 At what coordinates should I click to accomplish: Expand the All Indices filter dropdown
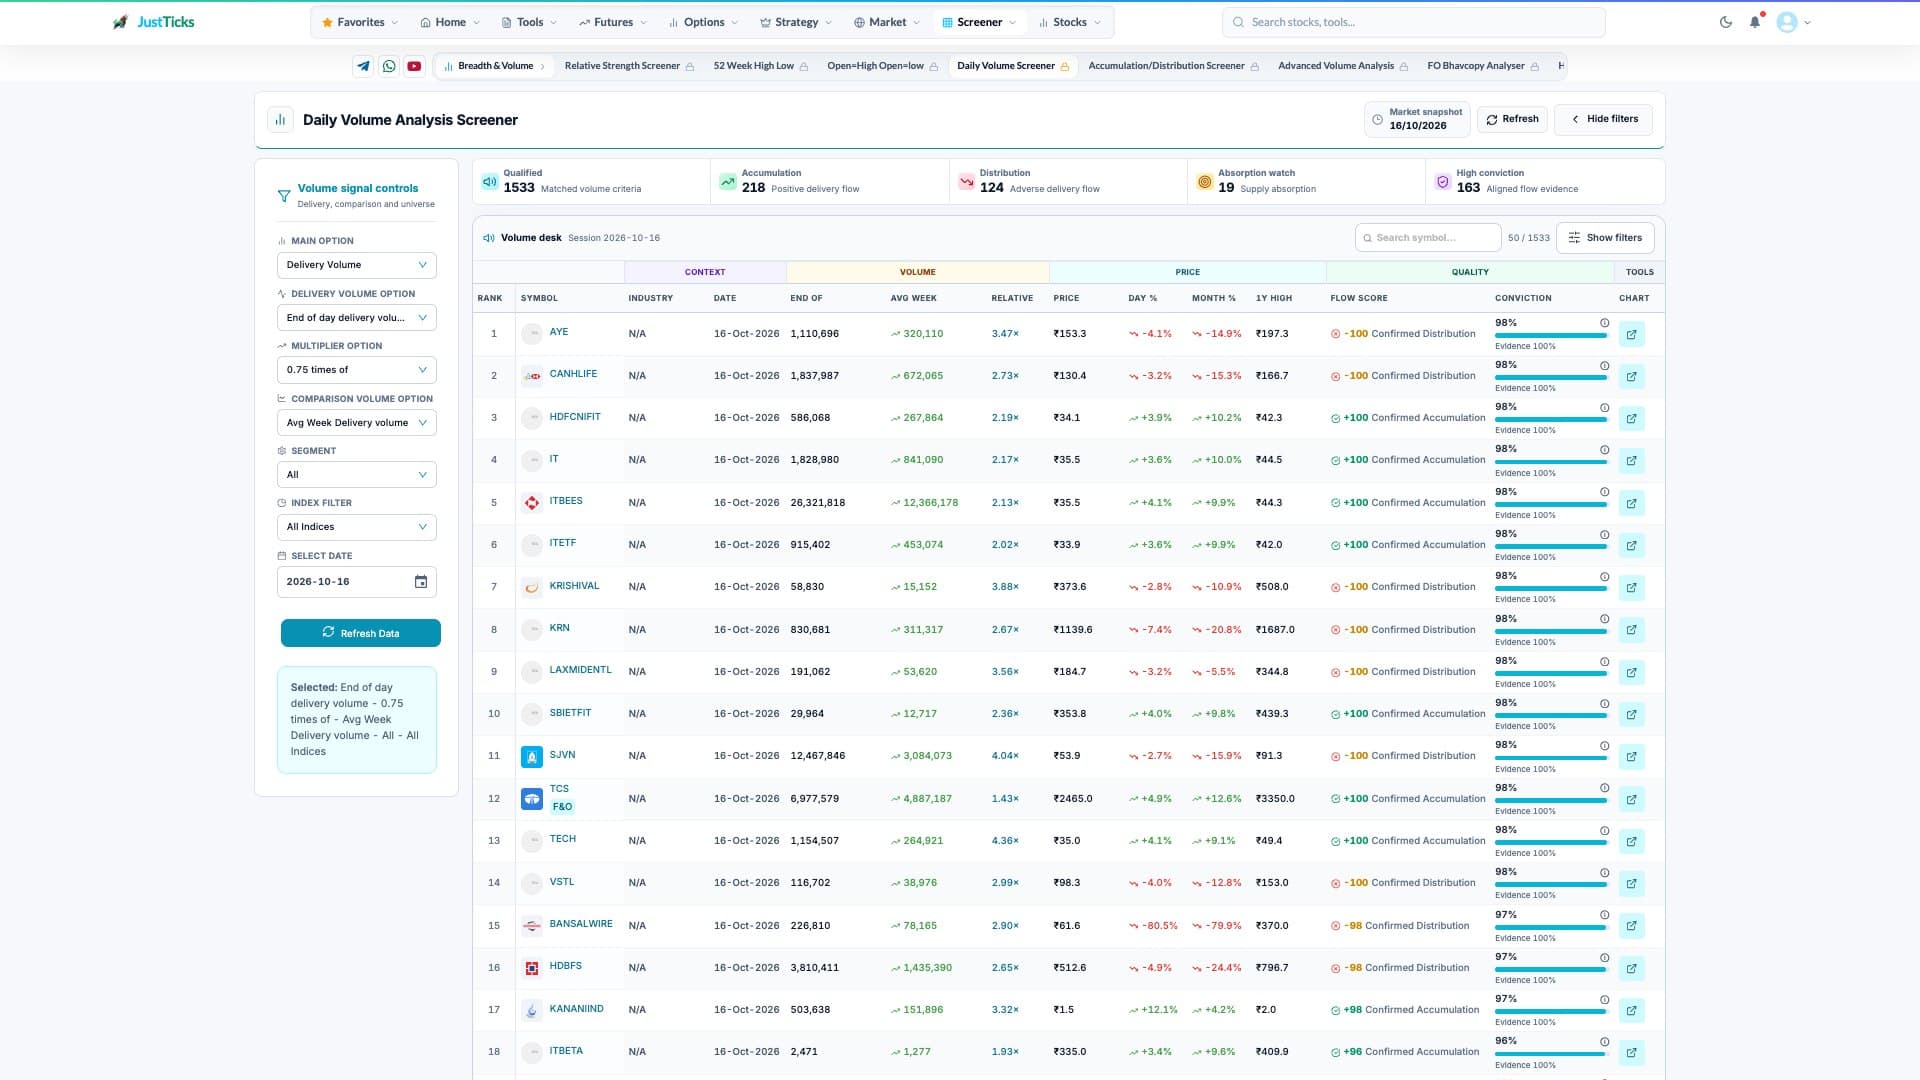pos(357,527)
